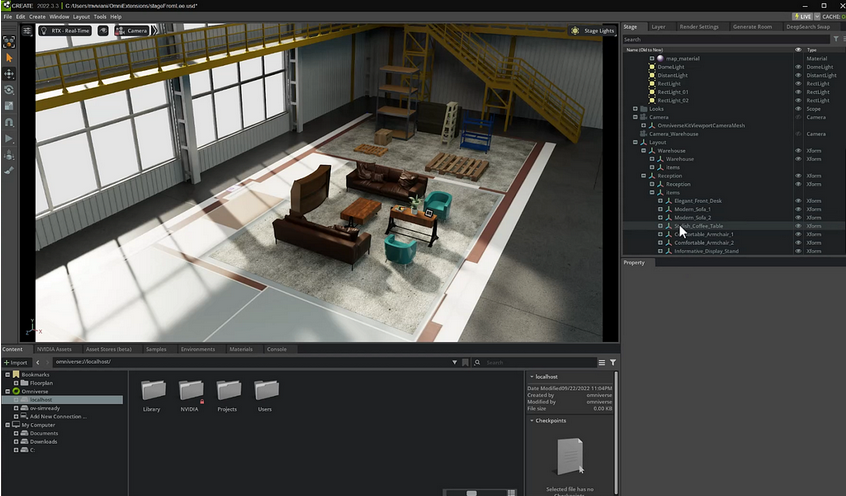846x496 pixels.
Task: Expand the Downloads node in Content tree
Action: (x=16, y=441)
